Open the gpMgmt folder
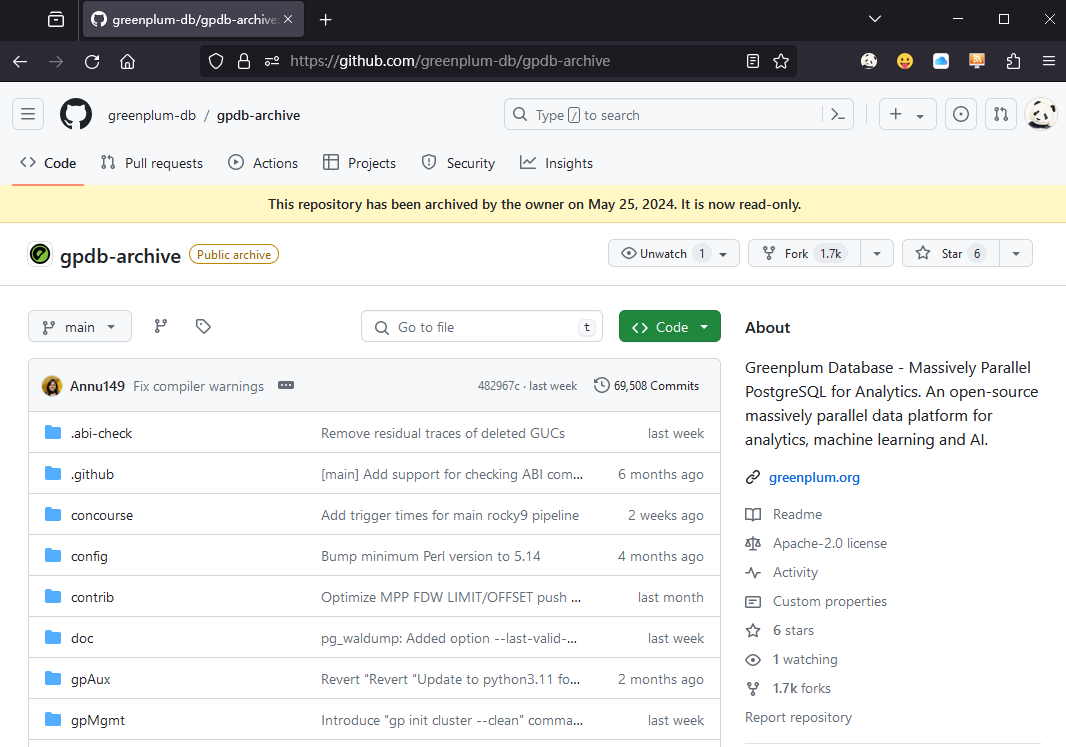This screenshot has width=1066, height=747. [x=98, y=720]
